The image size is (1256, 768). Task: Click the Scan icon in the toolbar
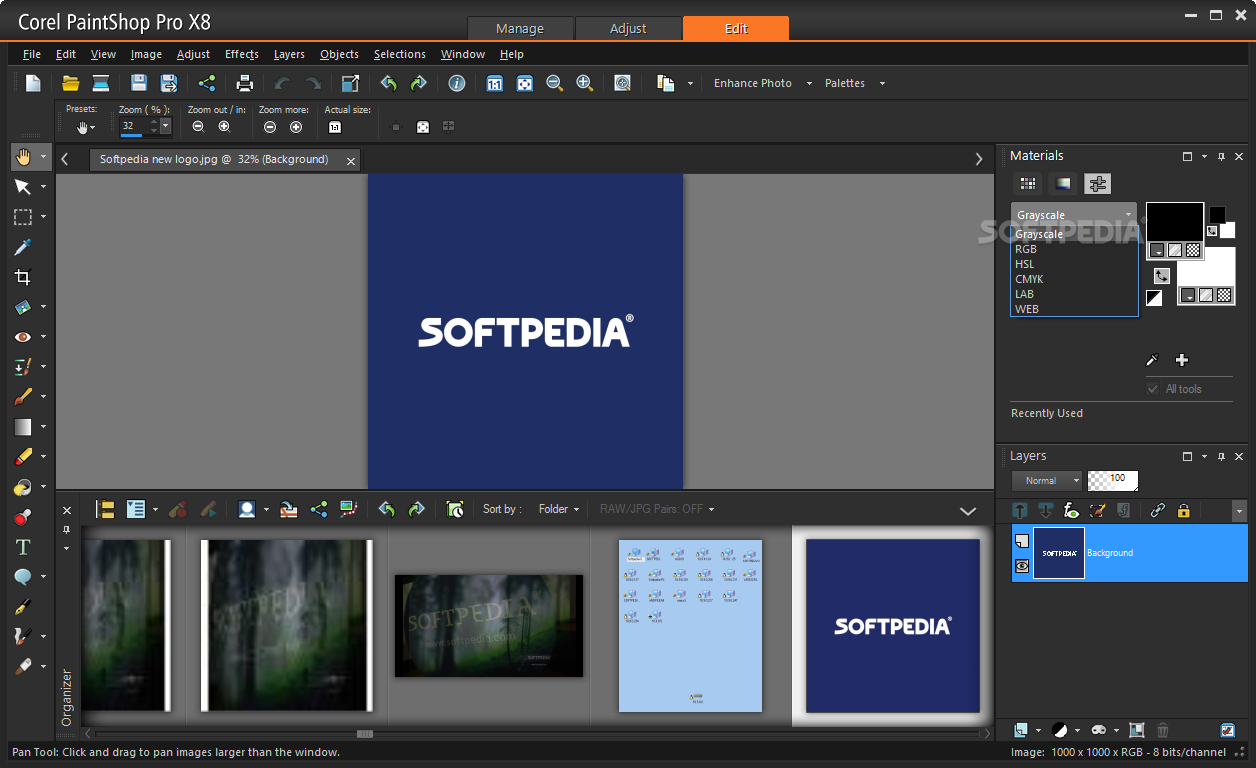coord(101,83)
